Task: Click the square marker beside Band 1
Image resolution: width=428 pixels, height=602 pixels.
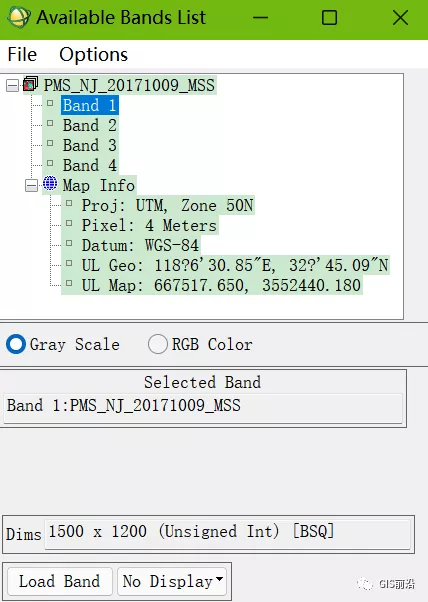Action: coord(50,103)
